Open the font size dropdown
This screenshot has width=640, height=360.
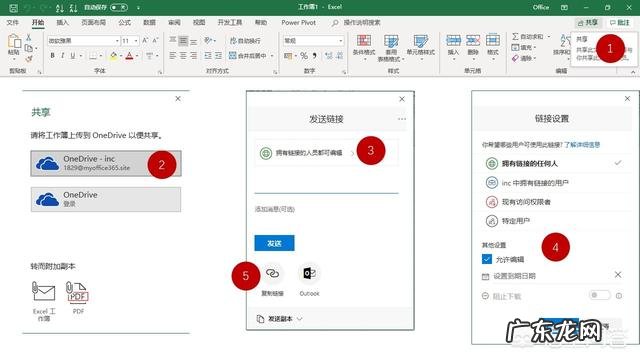[136, 41]
